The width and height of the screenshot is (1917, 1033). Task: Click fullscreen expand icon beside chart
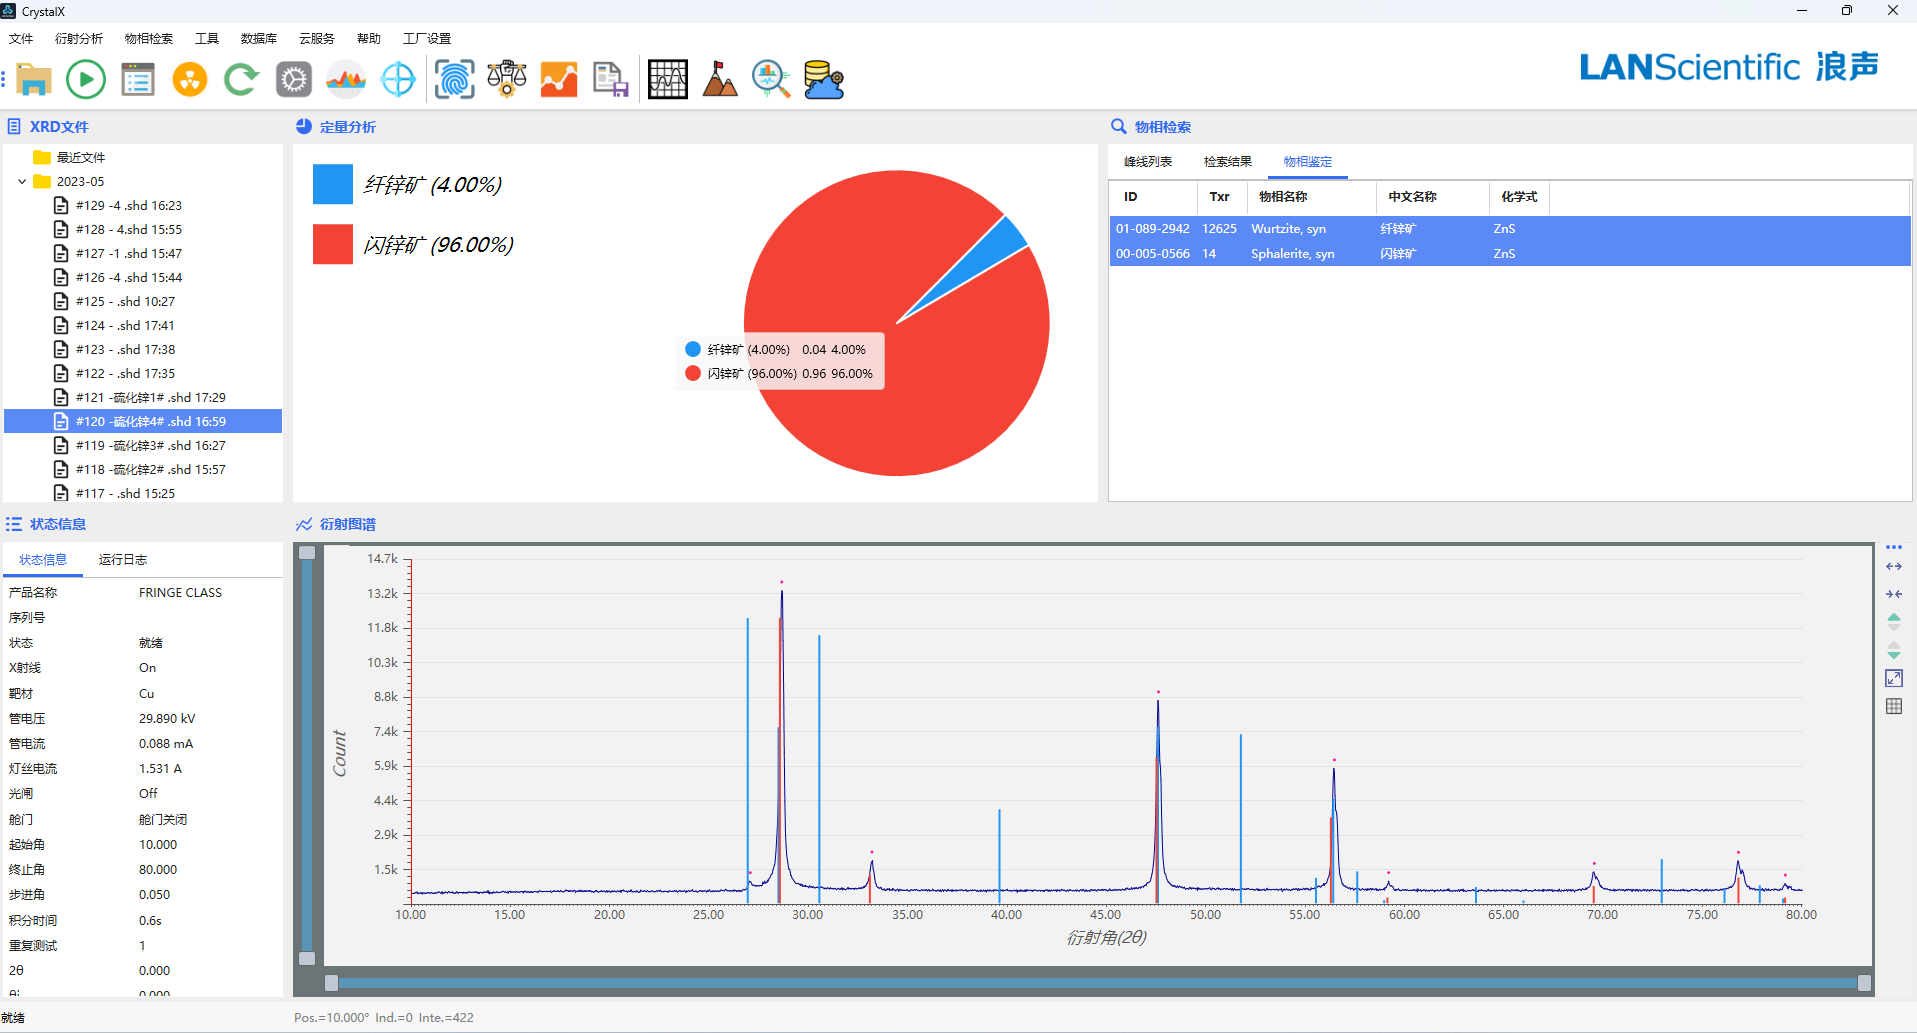pos(1893,678)
